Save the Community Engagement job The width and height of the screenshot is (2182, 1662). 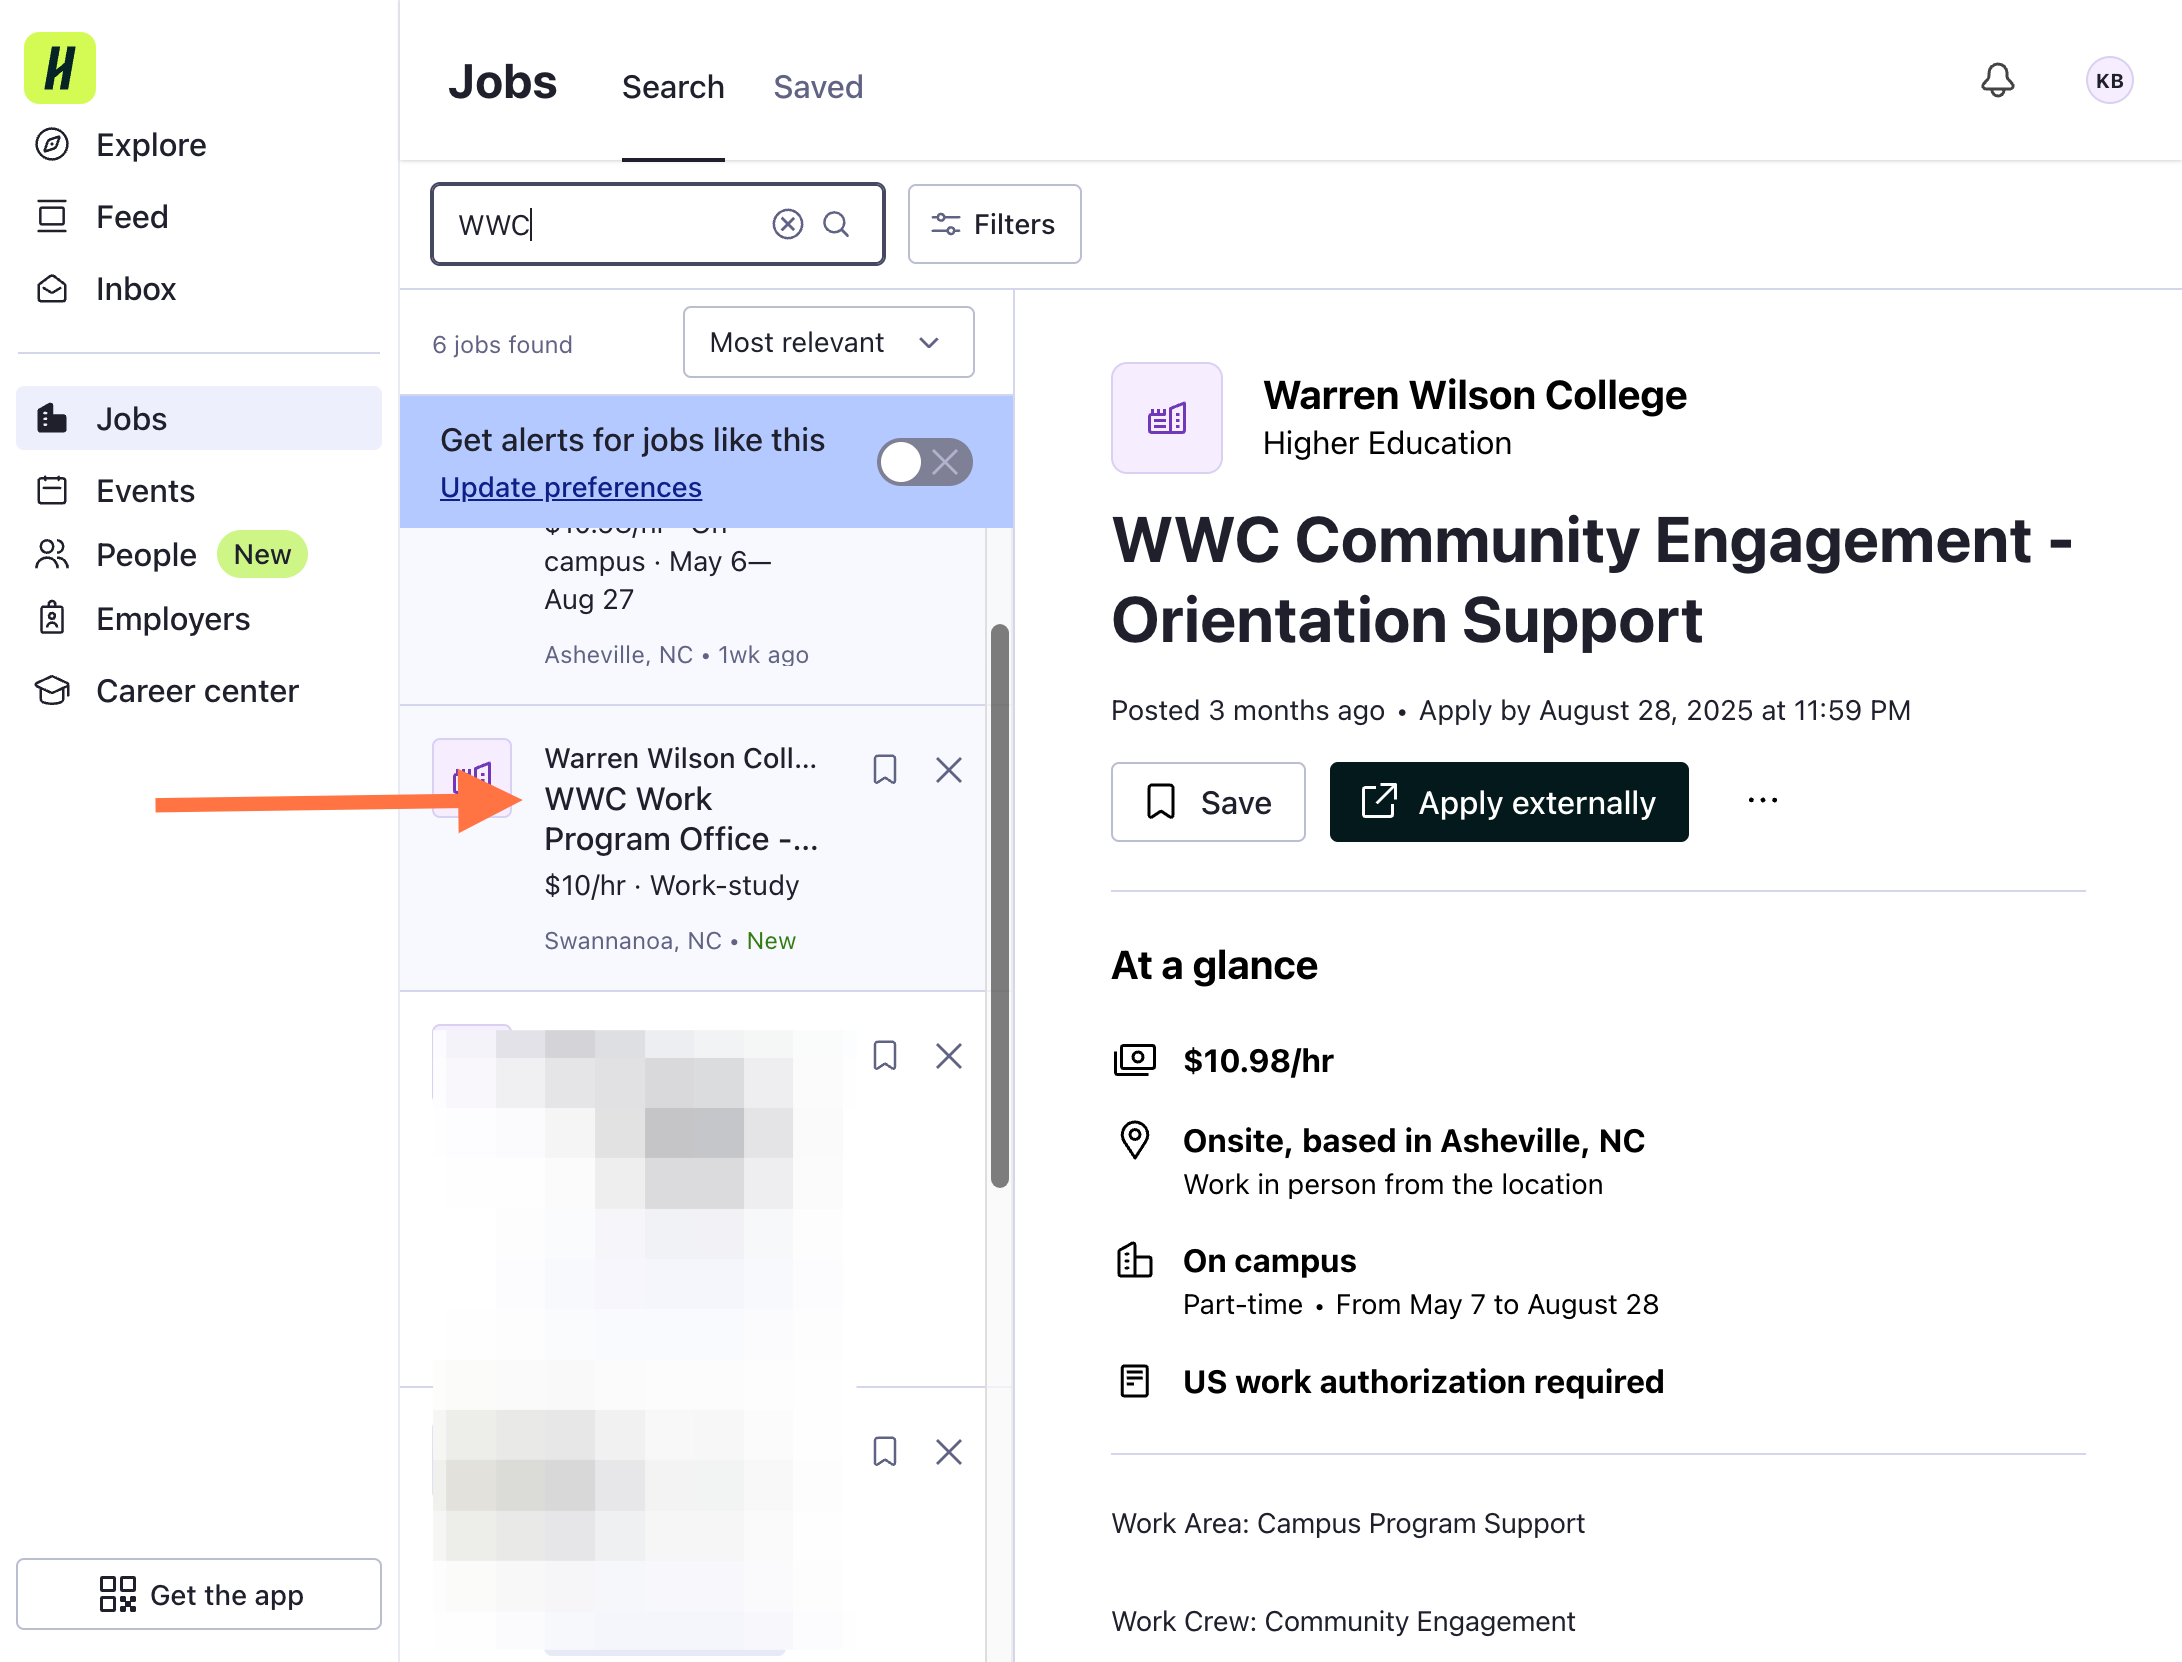[1208, 802]
